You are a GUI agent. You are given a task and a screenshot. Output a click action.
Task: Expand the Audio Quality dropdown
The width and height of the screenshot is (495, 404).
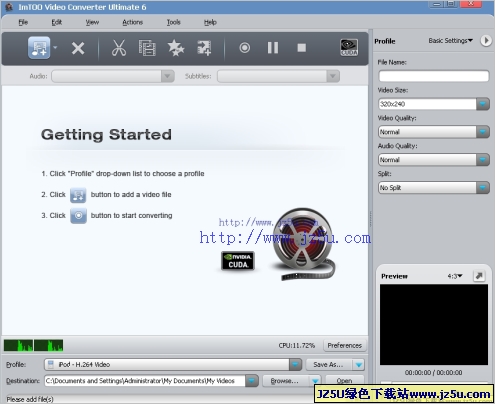(x=483, y=160)
